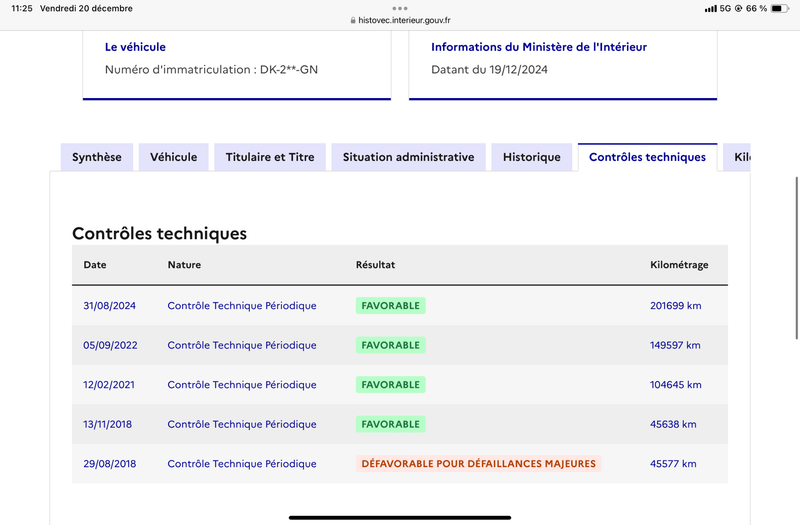
Task: Open the partially hidden Kilométrage tab
Action: point(737,157)
